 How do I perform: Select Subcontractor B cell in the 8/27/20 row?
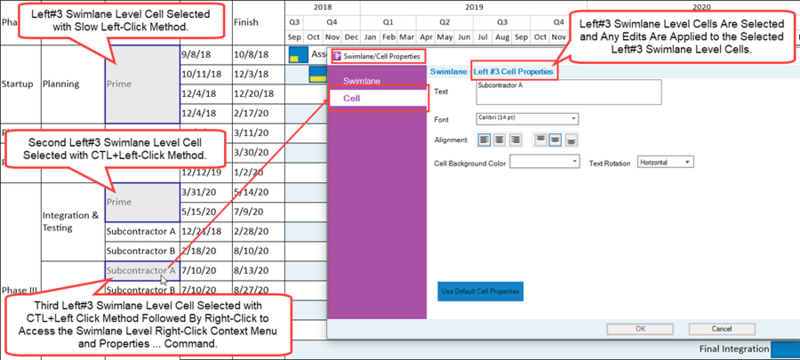tap(142, 290)
